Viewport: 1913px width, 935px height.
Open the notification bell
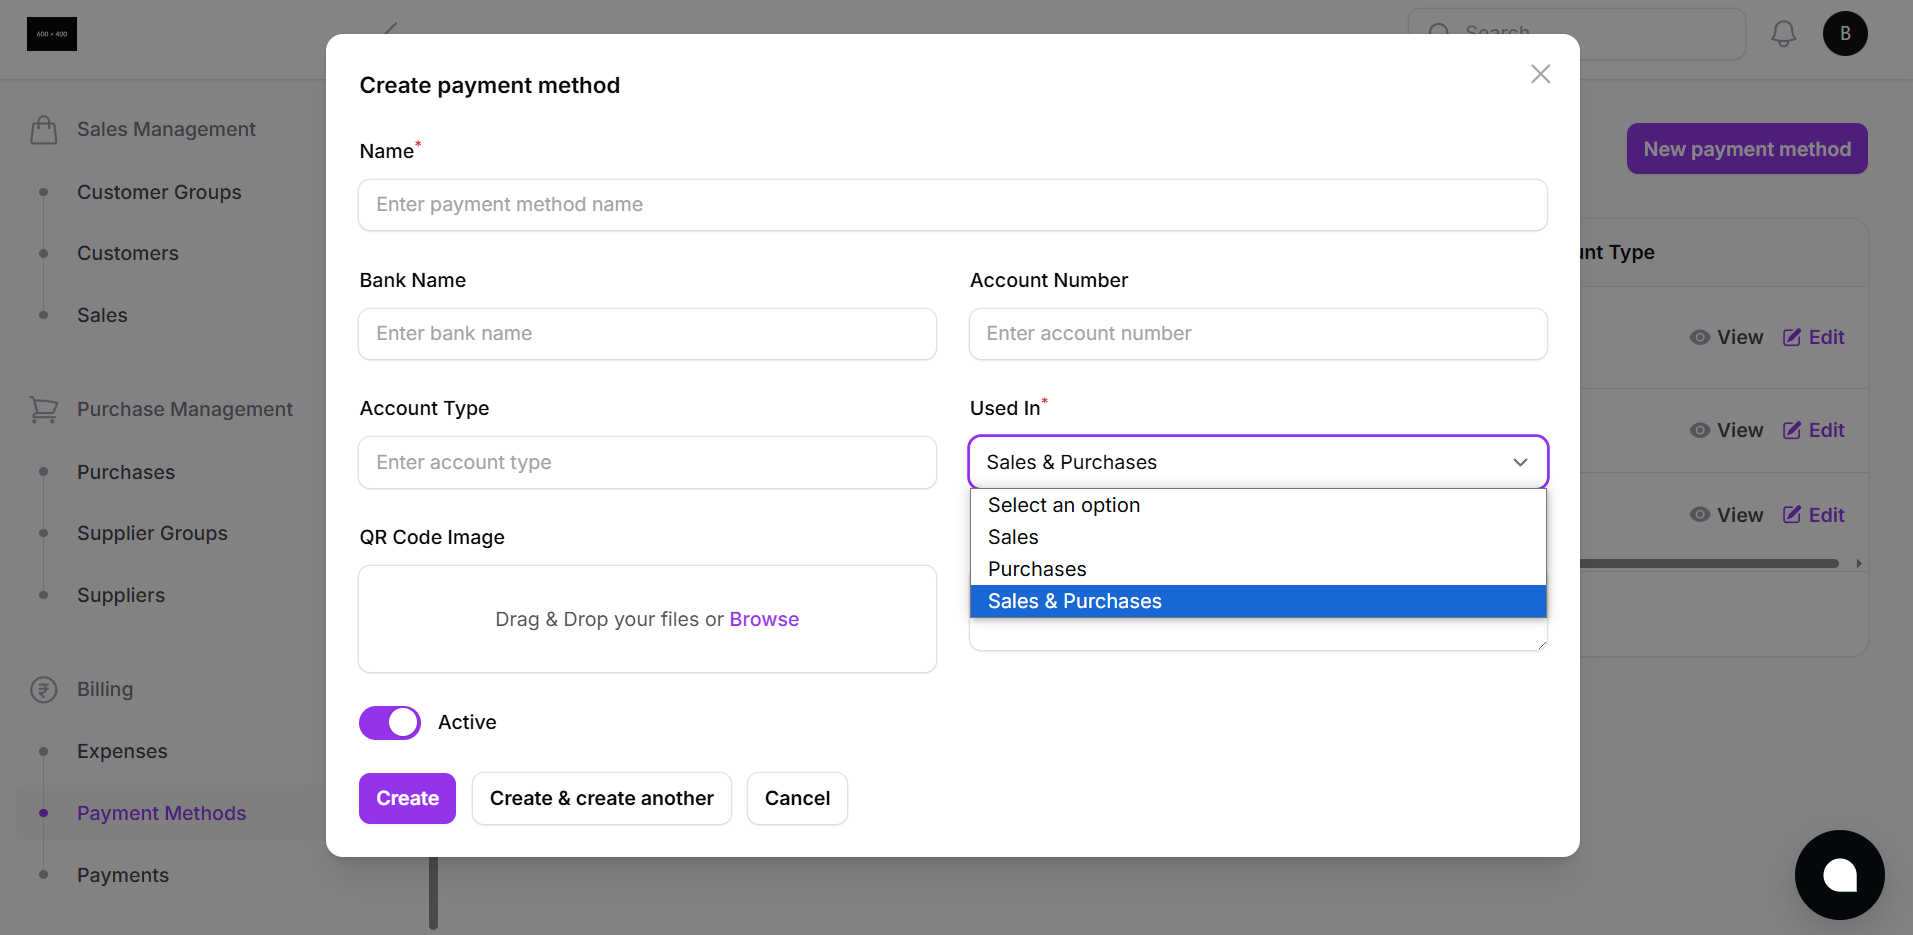pyautogui.click(x=1783, y=33)
